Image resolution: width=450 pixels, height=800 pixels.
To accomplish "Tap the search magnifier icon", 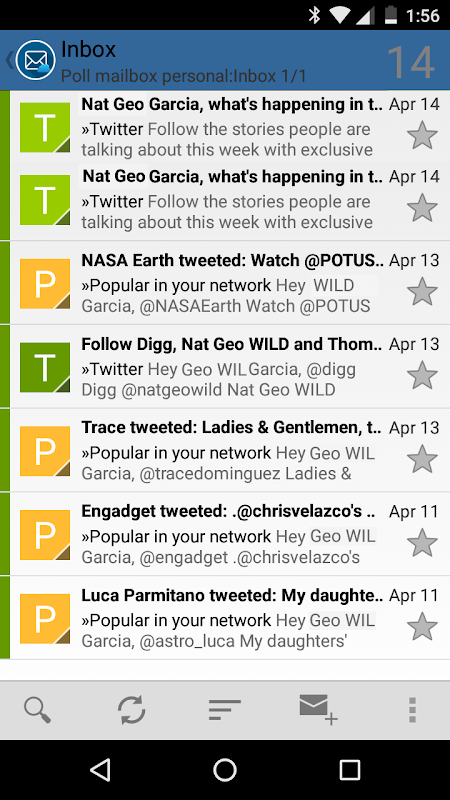I will (x=37, y=710).
